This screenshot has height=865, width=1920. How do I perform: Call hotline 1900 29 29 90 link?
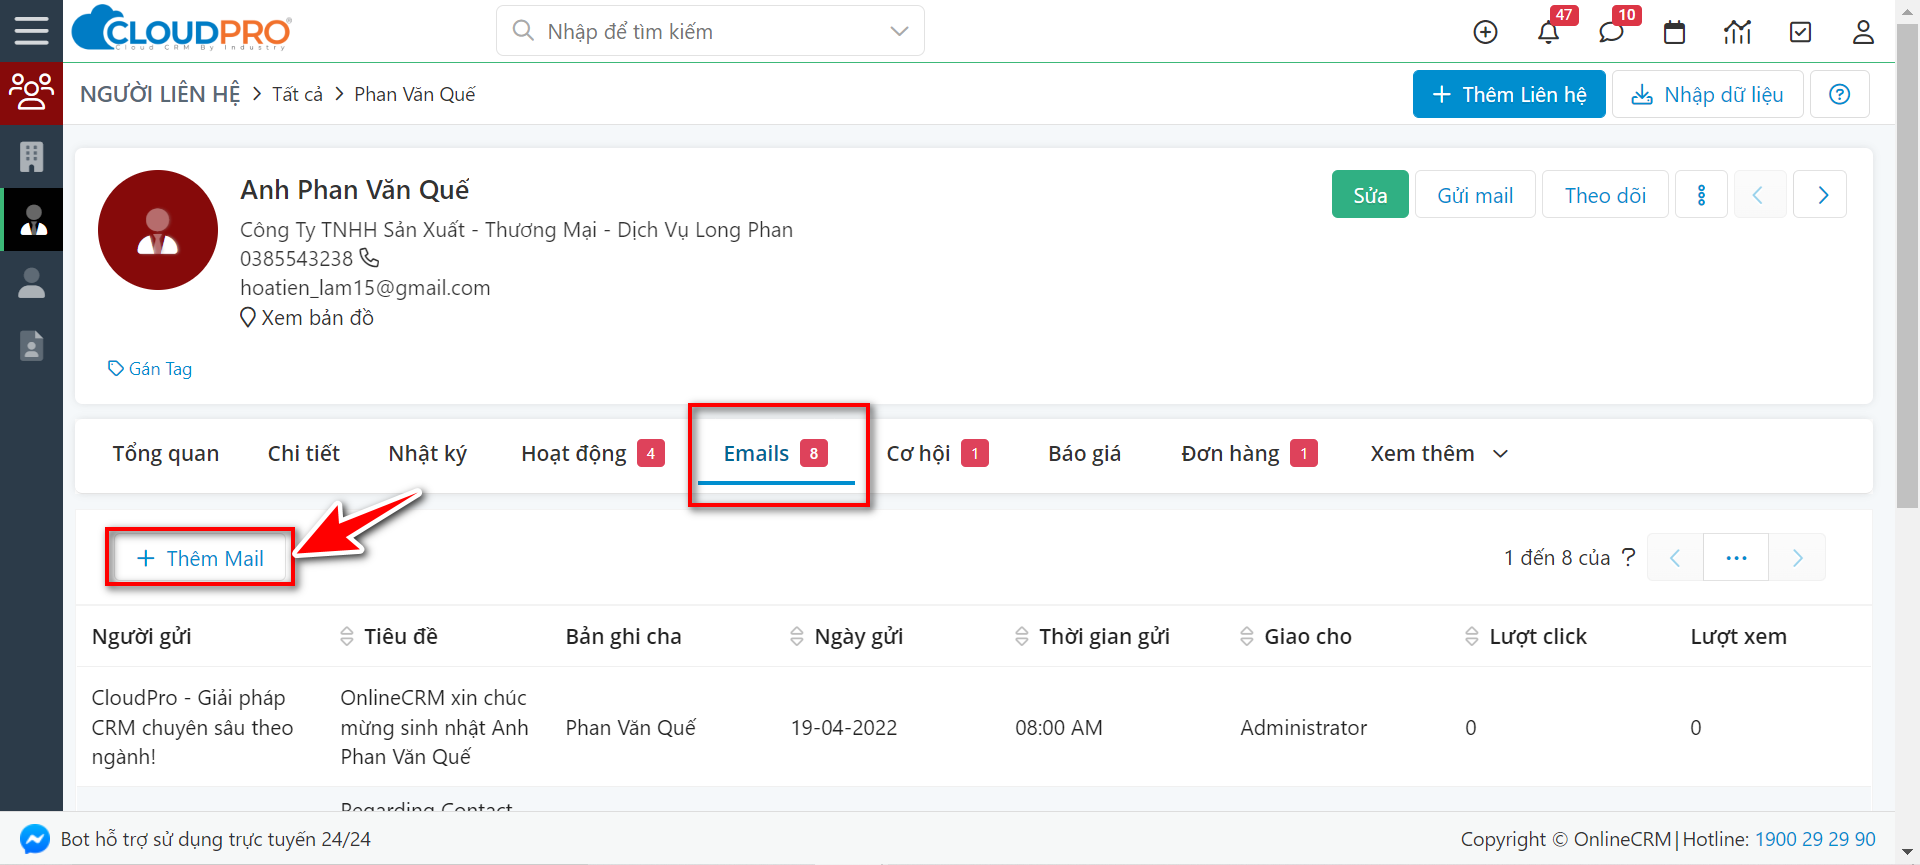tap(1815, 840)
